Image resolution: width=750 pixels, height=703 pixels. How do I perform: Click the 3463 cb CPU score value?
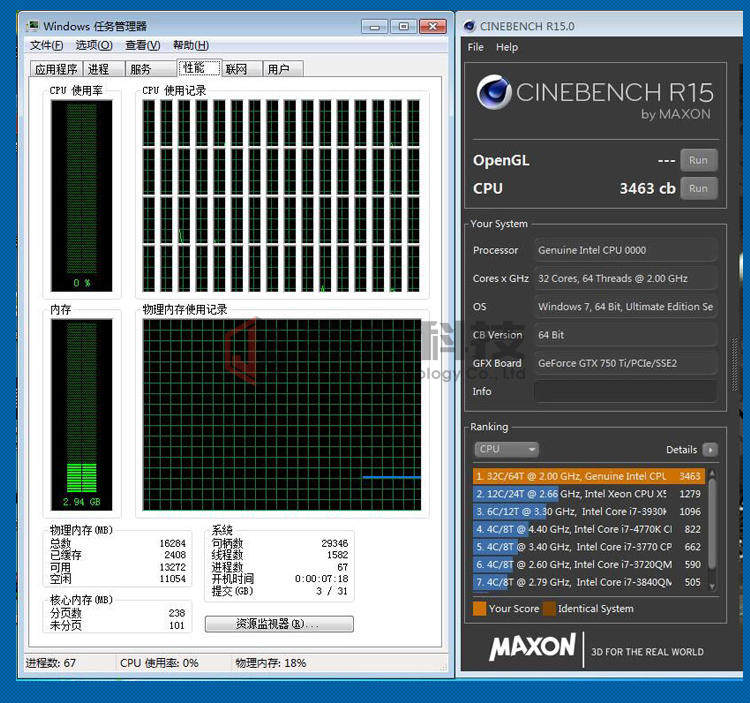coord(647,188)
